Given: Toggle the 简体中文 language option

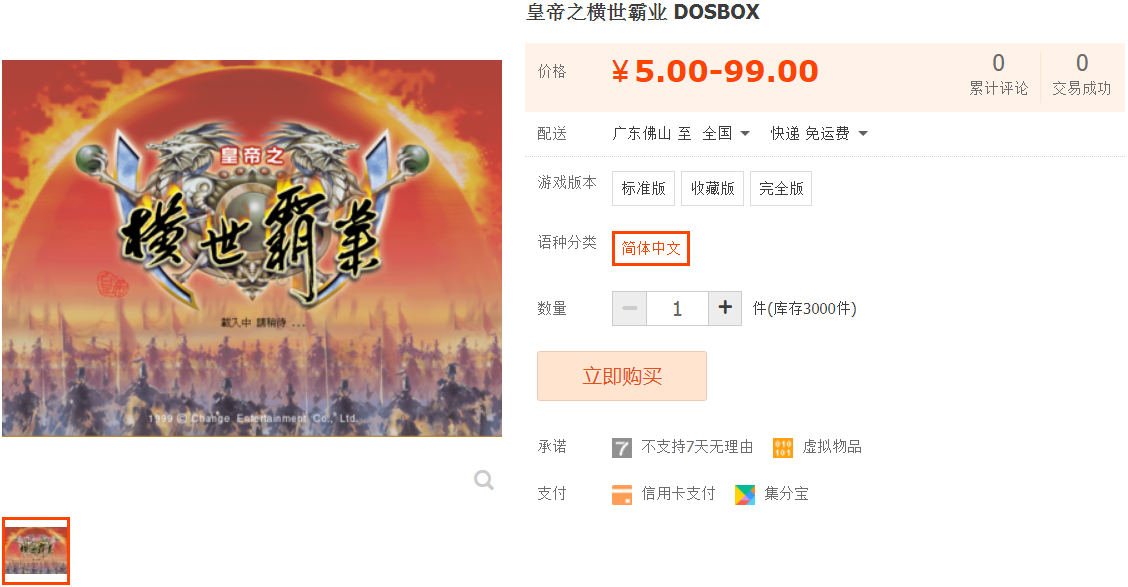Looking at the screenshot, I should pyautogui.click(x=650, y=248).
